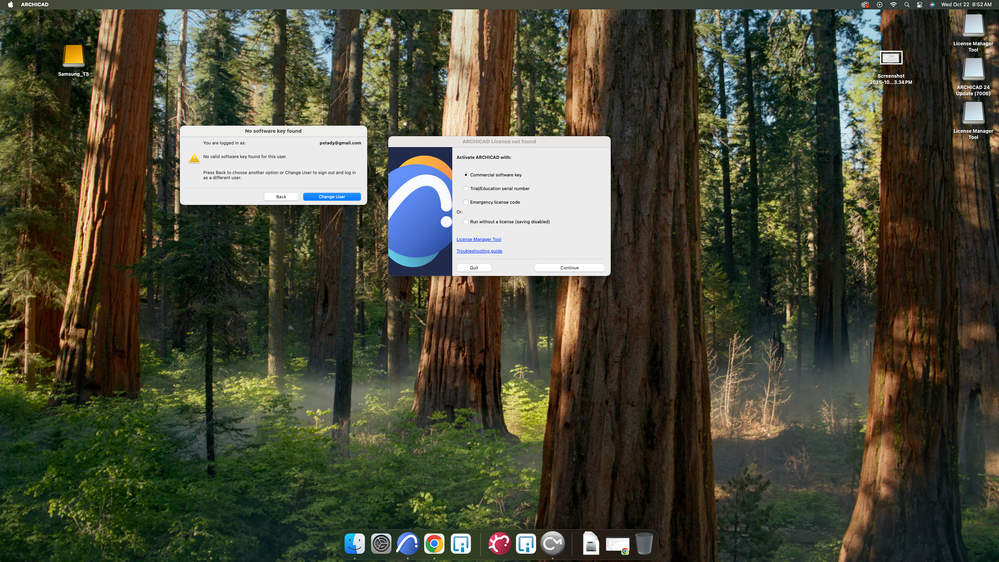Click the ARCHICAD icon in the dock
Viewport: 999px width, 562px height.
[408, 544]
